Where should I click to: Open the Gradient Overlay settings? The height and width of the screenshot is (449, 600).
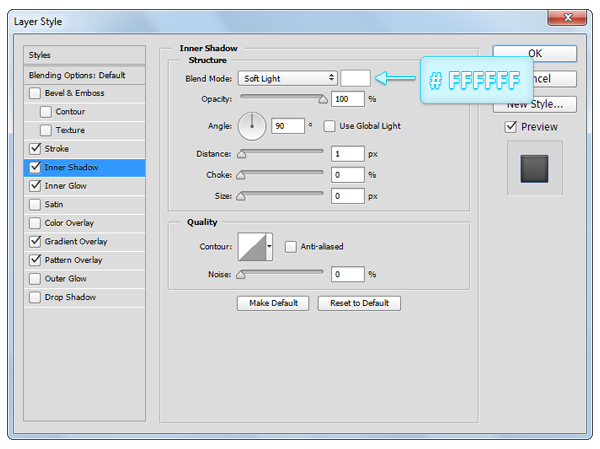(x=76, y=241)
